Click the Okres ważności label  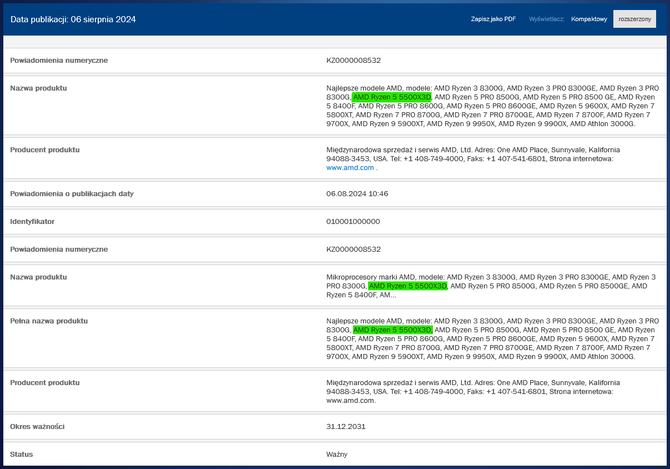(x=37, y=426)
